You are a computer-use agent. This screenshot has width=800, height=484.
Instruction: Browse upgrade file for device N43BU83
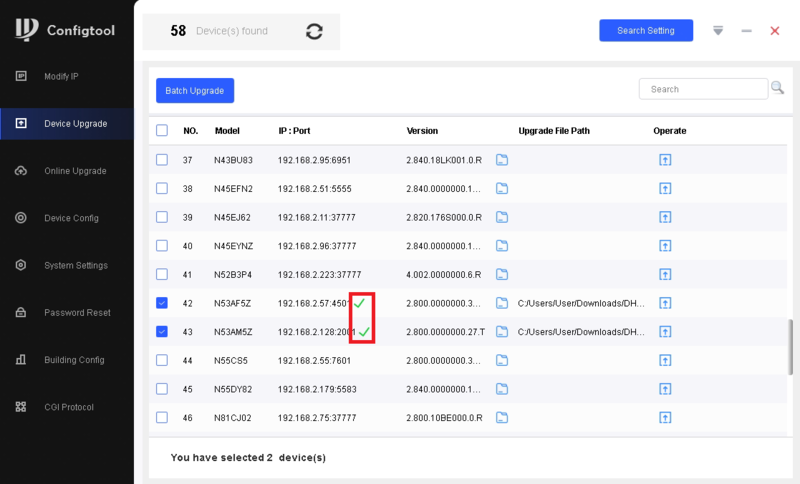pyautogui.click(x=502, y=160)
